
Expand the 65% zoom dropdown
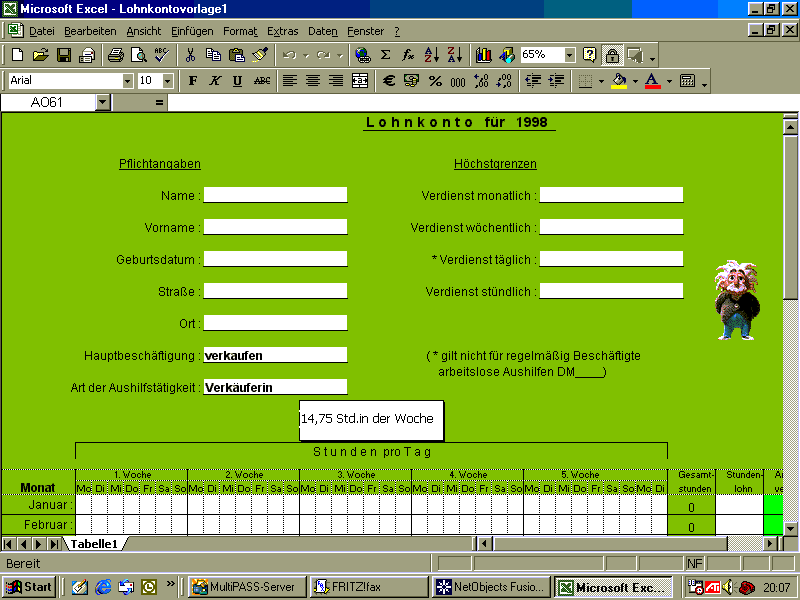pyautogui.click(x=569, y=55)
